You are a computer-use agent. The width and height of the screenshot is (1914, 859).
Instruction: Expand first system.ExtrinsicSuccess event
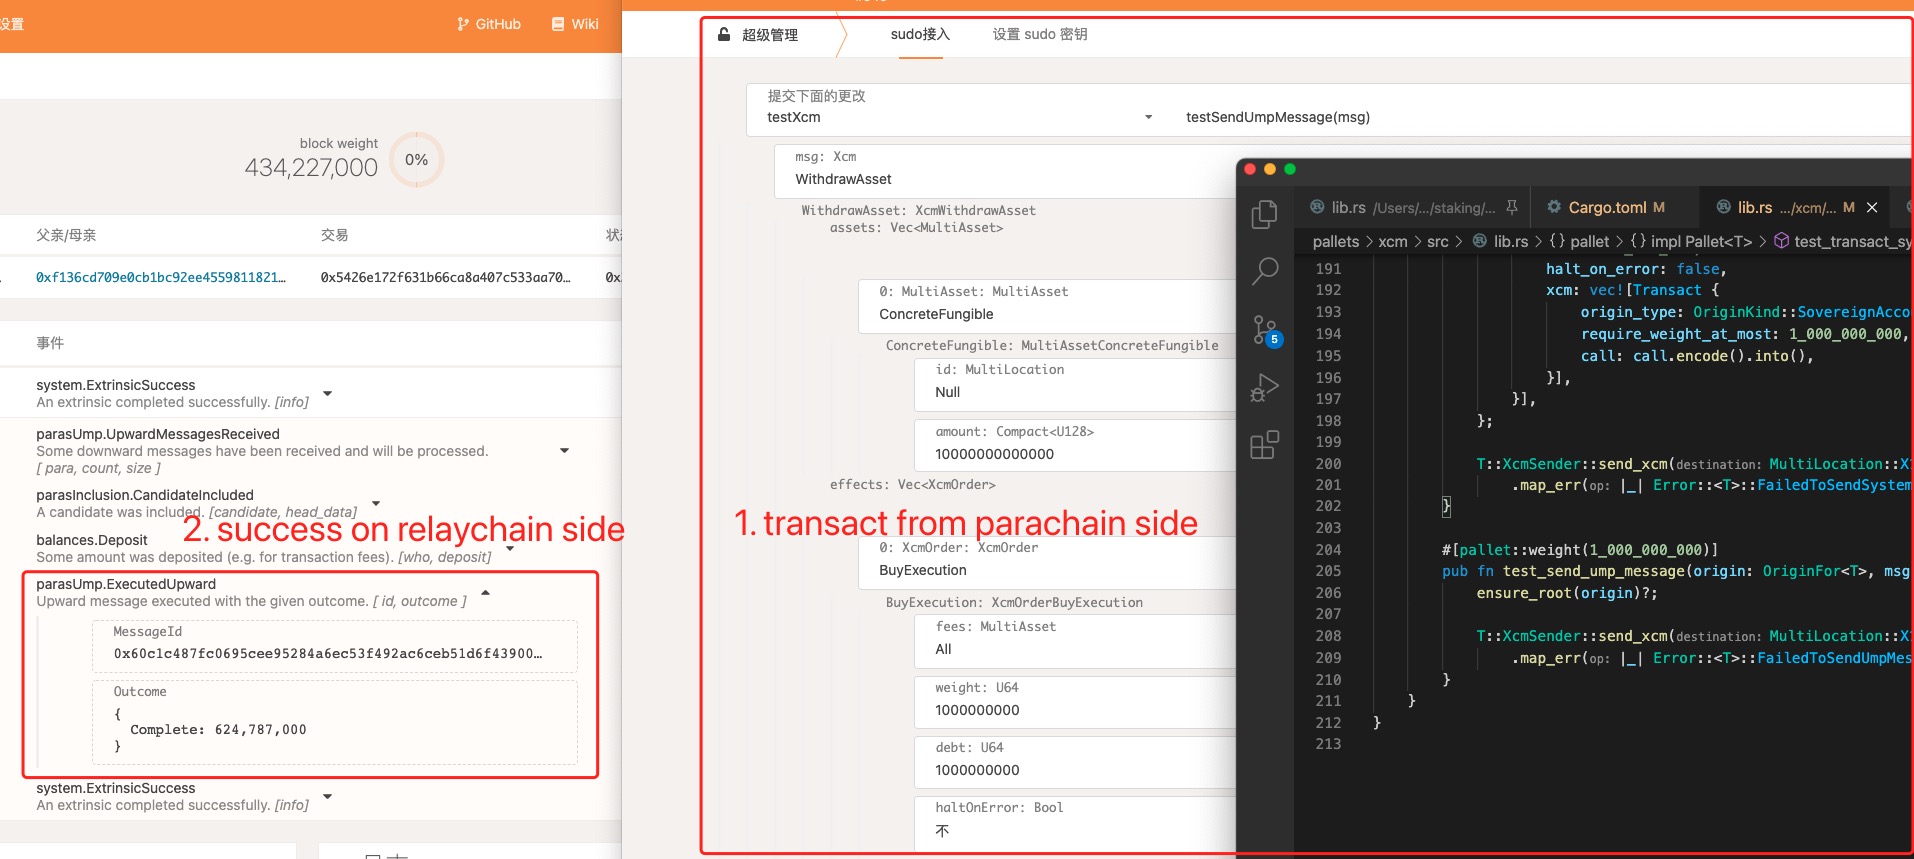tap(327, 393)
